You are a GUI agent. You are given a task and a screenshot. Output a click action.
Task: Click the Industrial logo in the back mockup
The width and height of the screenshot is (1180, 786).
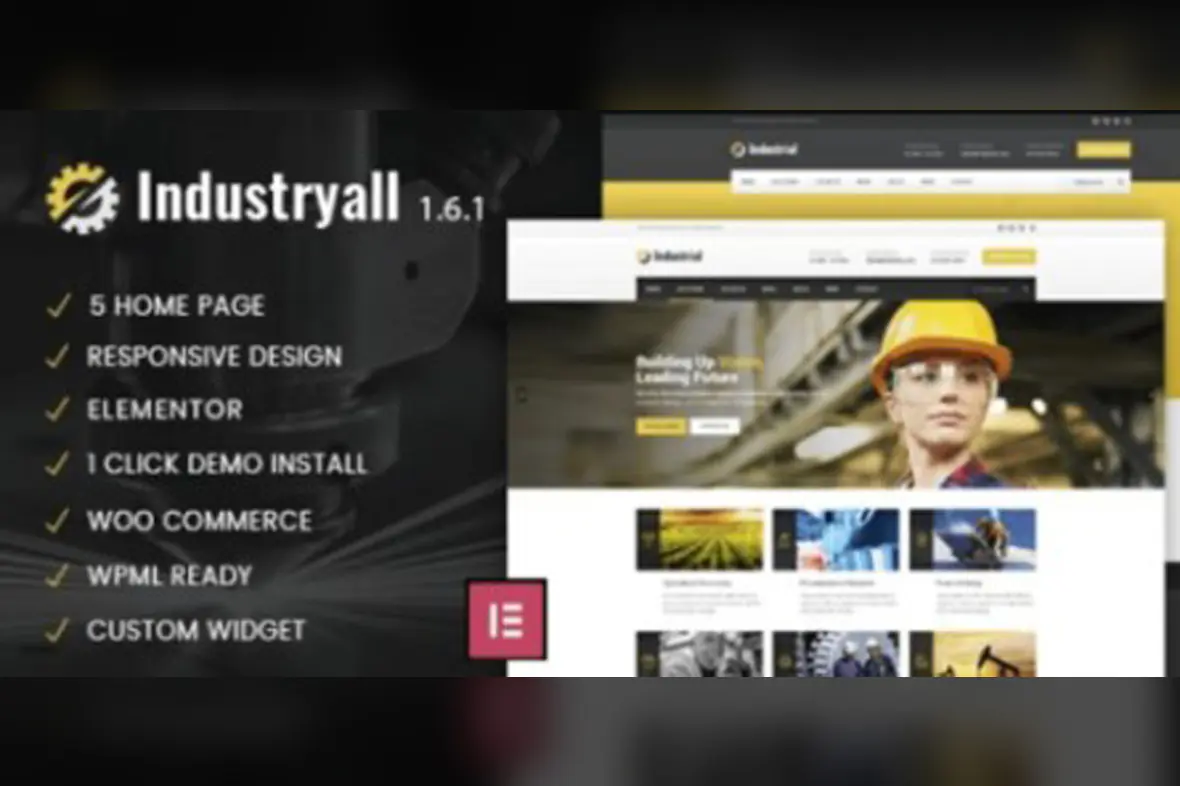764,149
